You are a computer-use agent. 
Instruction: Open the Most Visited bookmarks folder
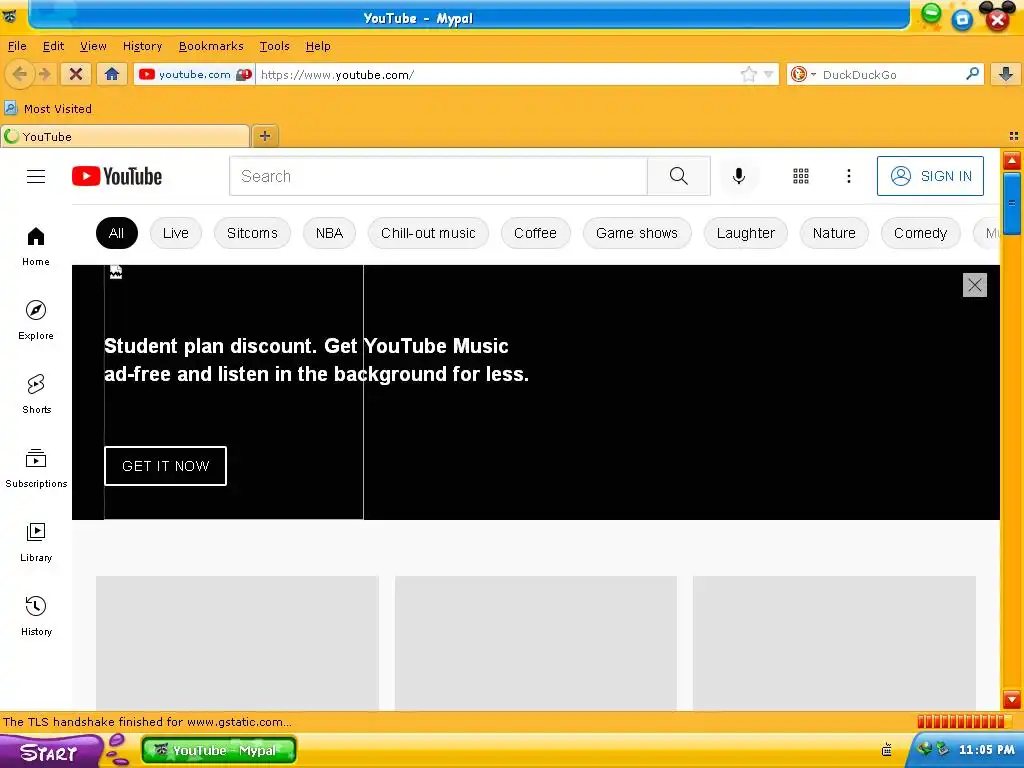48,108
